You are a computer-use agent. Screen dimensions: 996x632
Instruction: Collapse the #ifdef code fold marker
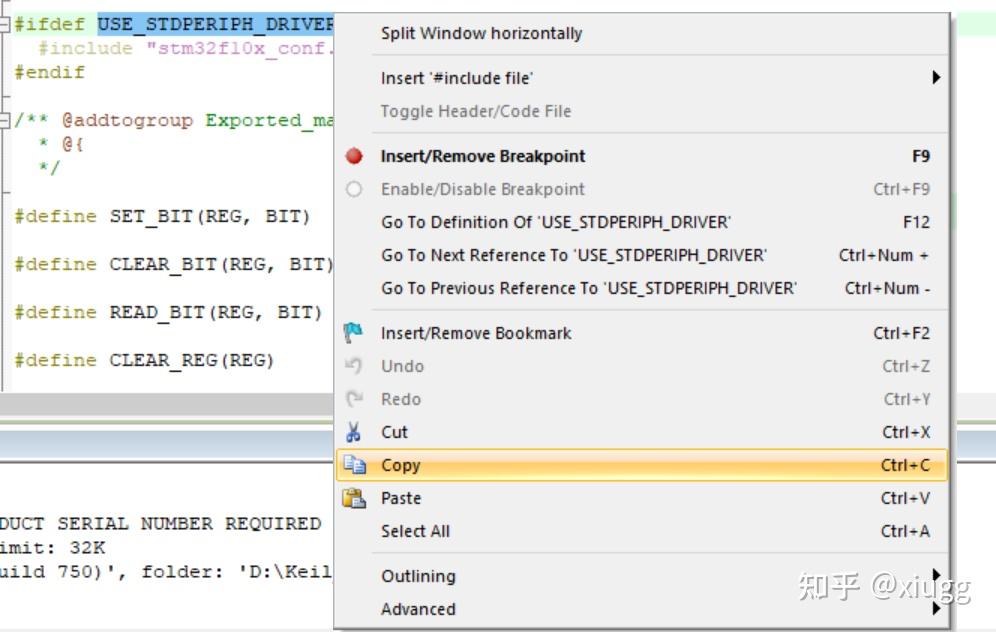point(4,24)
